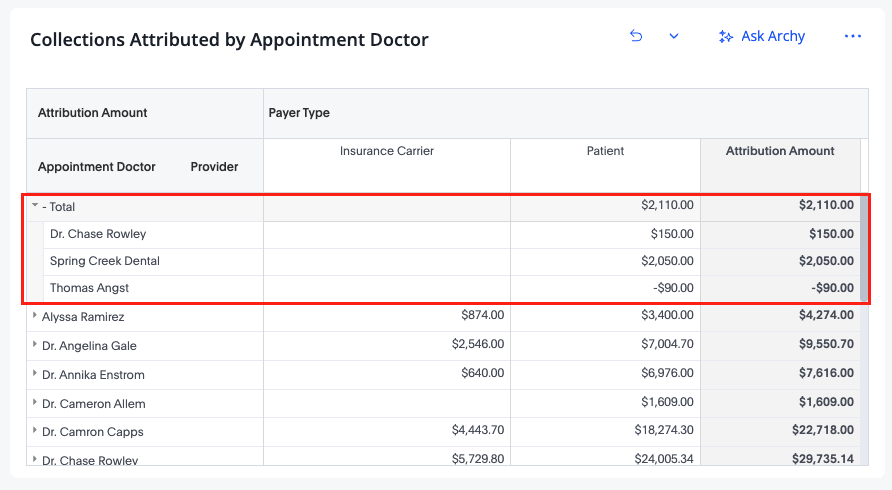Viewport: 892px width, 490px height.
Task: Click the table's vertical scrollbar thumb
Action: pyautogui.click(x=864, y=248)
